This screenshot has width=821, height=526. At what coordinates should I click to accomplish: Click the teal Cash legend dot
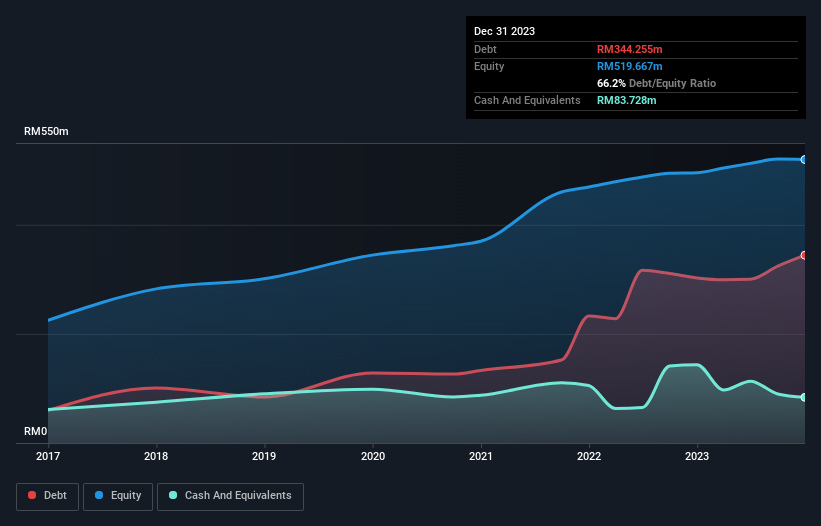coord(173,495)
